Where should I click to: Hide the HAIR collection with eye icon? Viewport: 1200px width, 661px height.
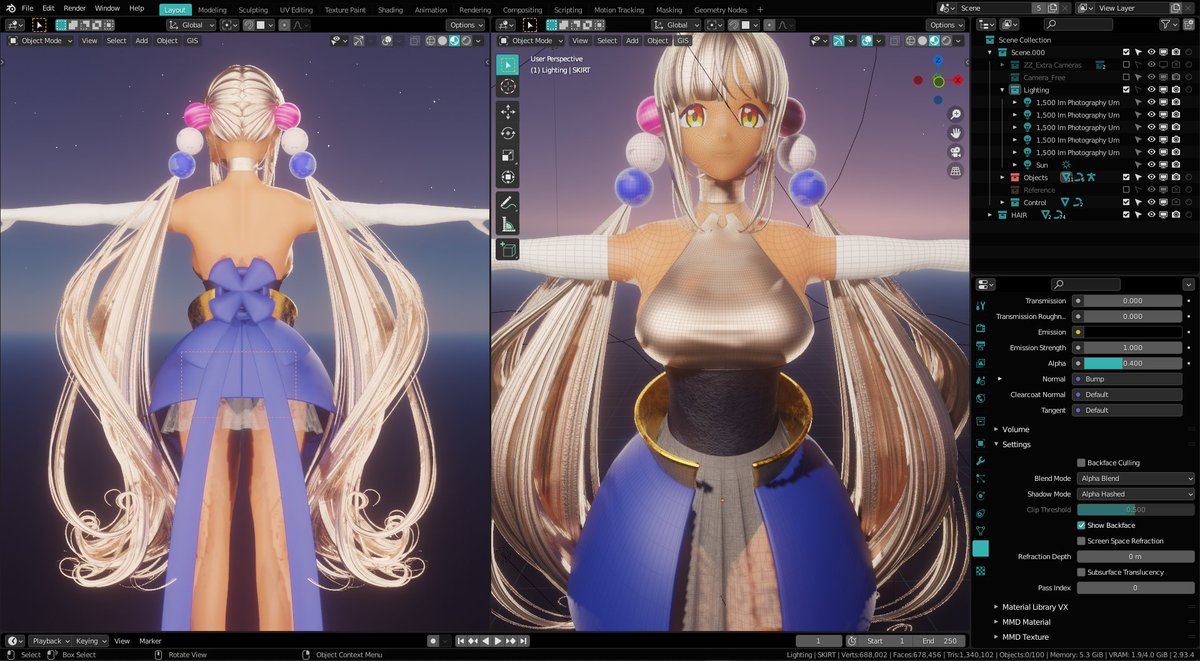1150,215
